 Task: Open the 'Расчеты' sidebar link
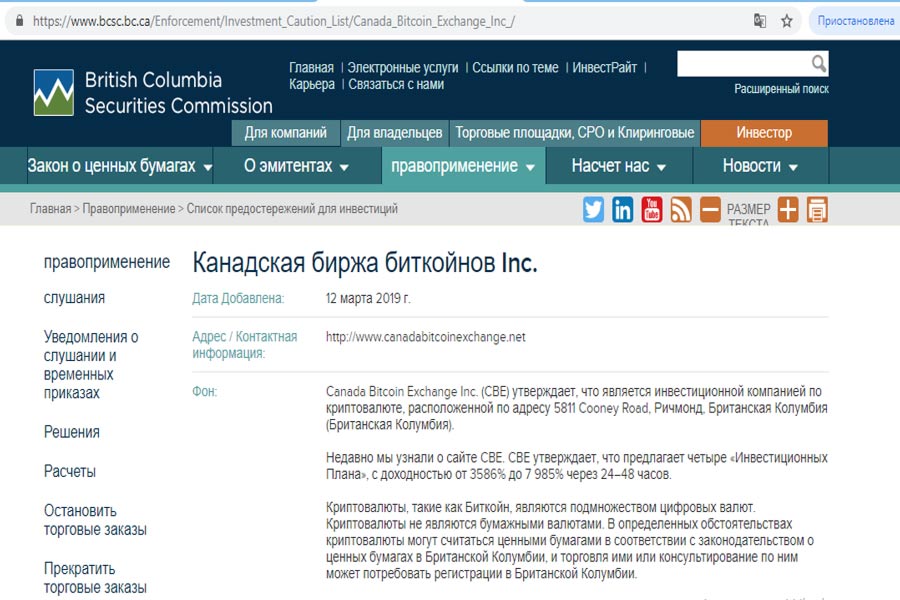point(70,471)
